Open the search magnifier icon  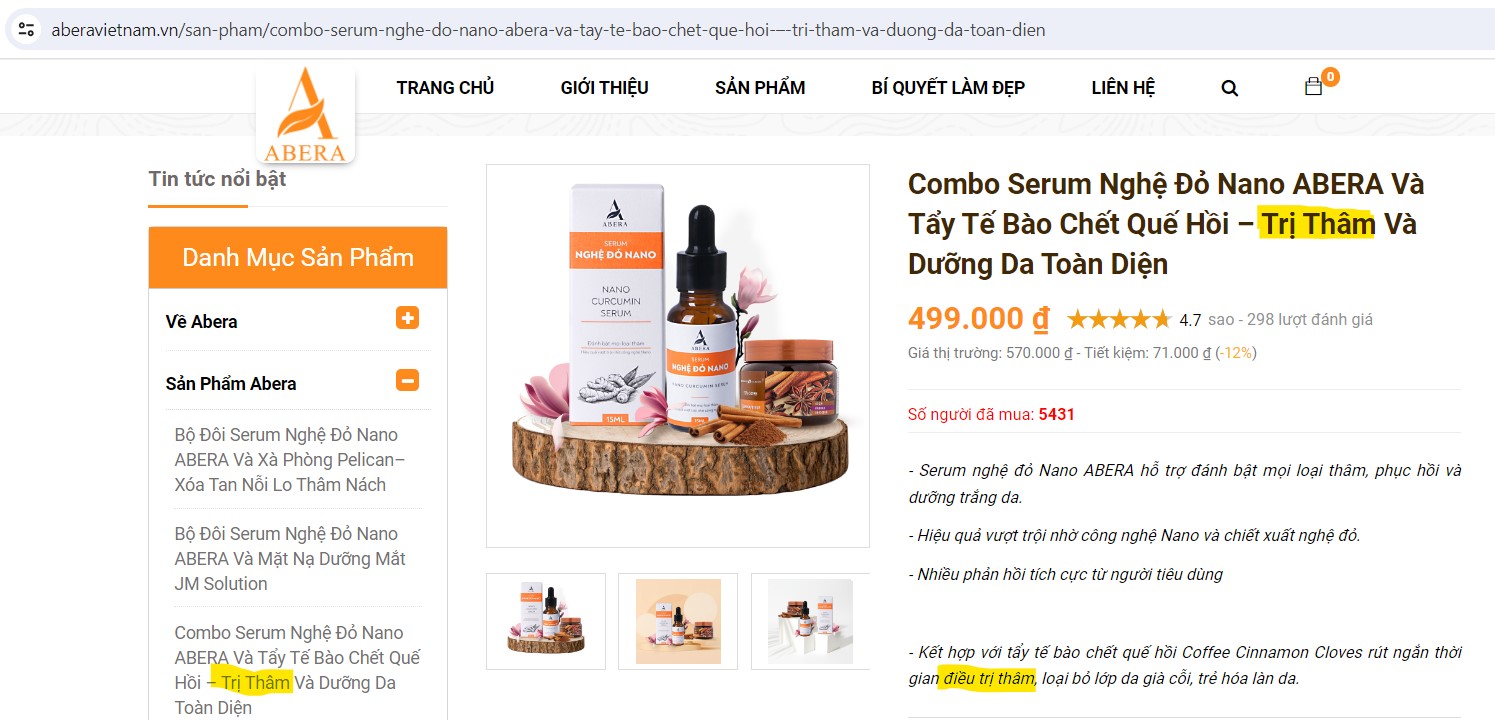coord(1230,88)
